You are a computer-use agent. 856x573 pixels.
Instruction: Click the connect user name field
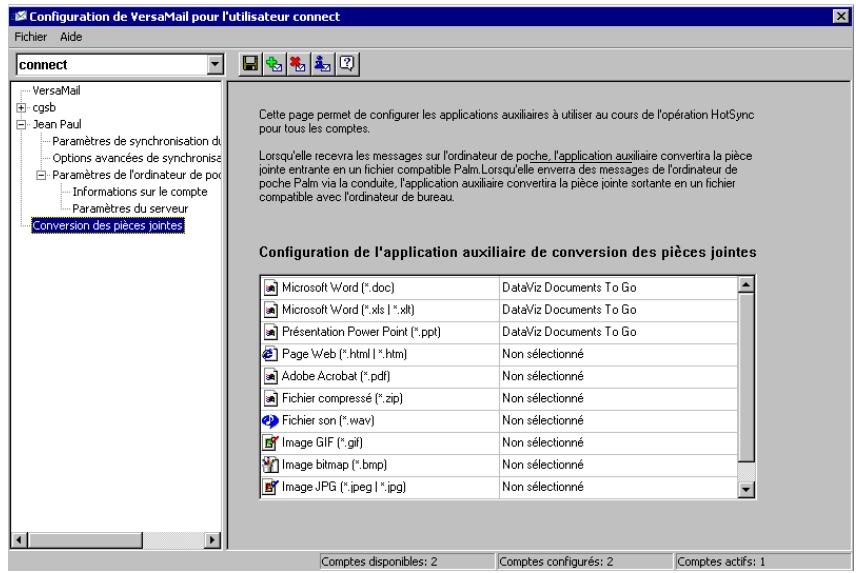(112, 64)
